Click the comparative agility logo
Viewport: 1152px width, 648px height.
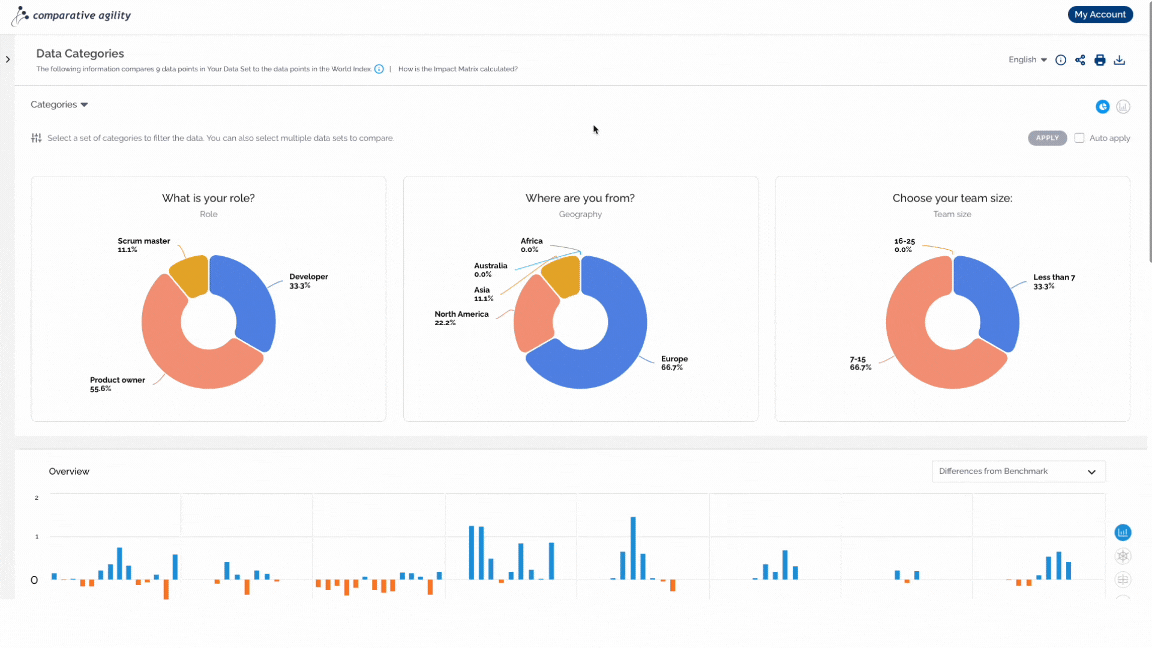coord(71,15)
